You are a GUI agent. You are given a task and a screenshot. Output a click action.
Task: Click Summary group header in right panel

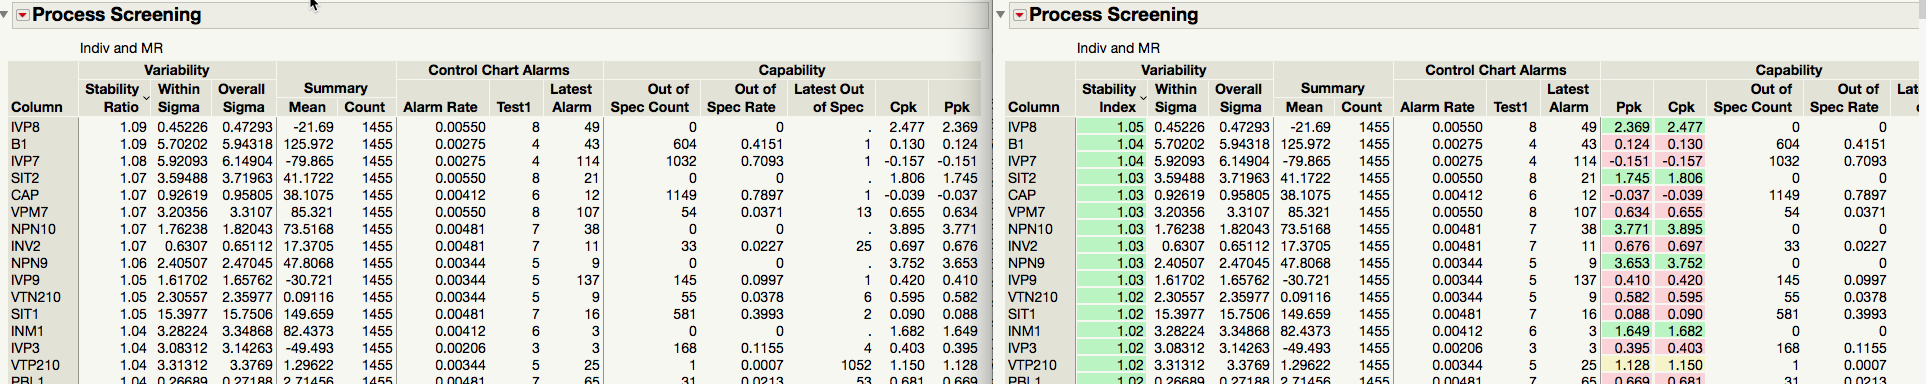pos(1332,88)
